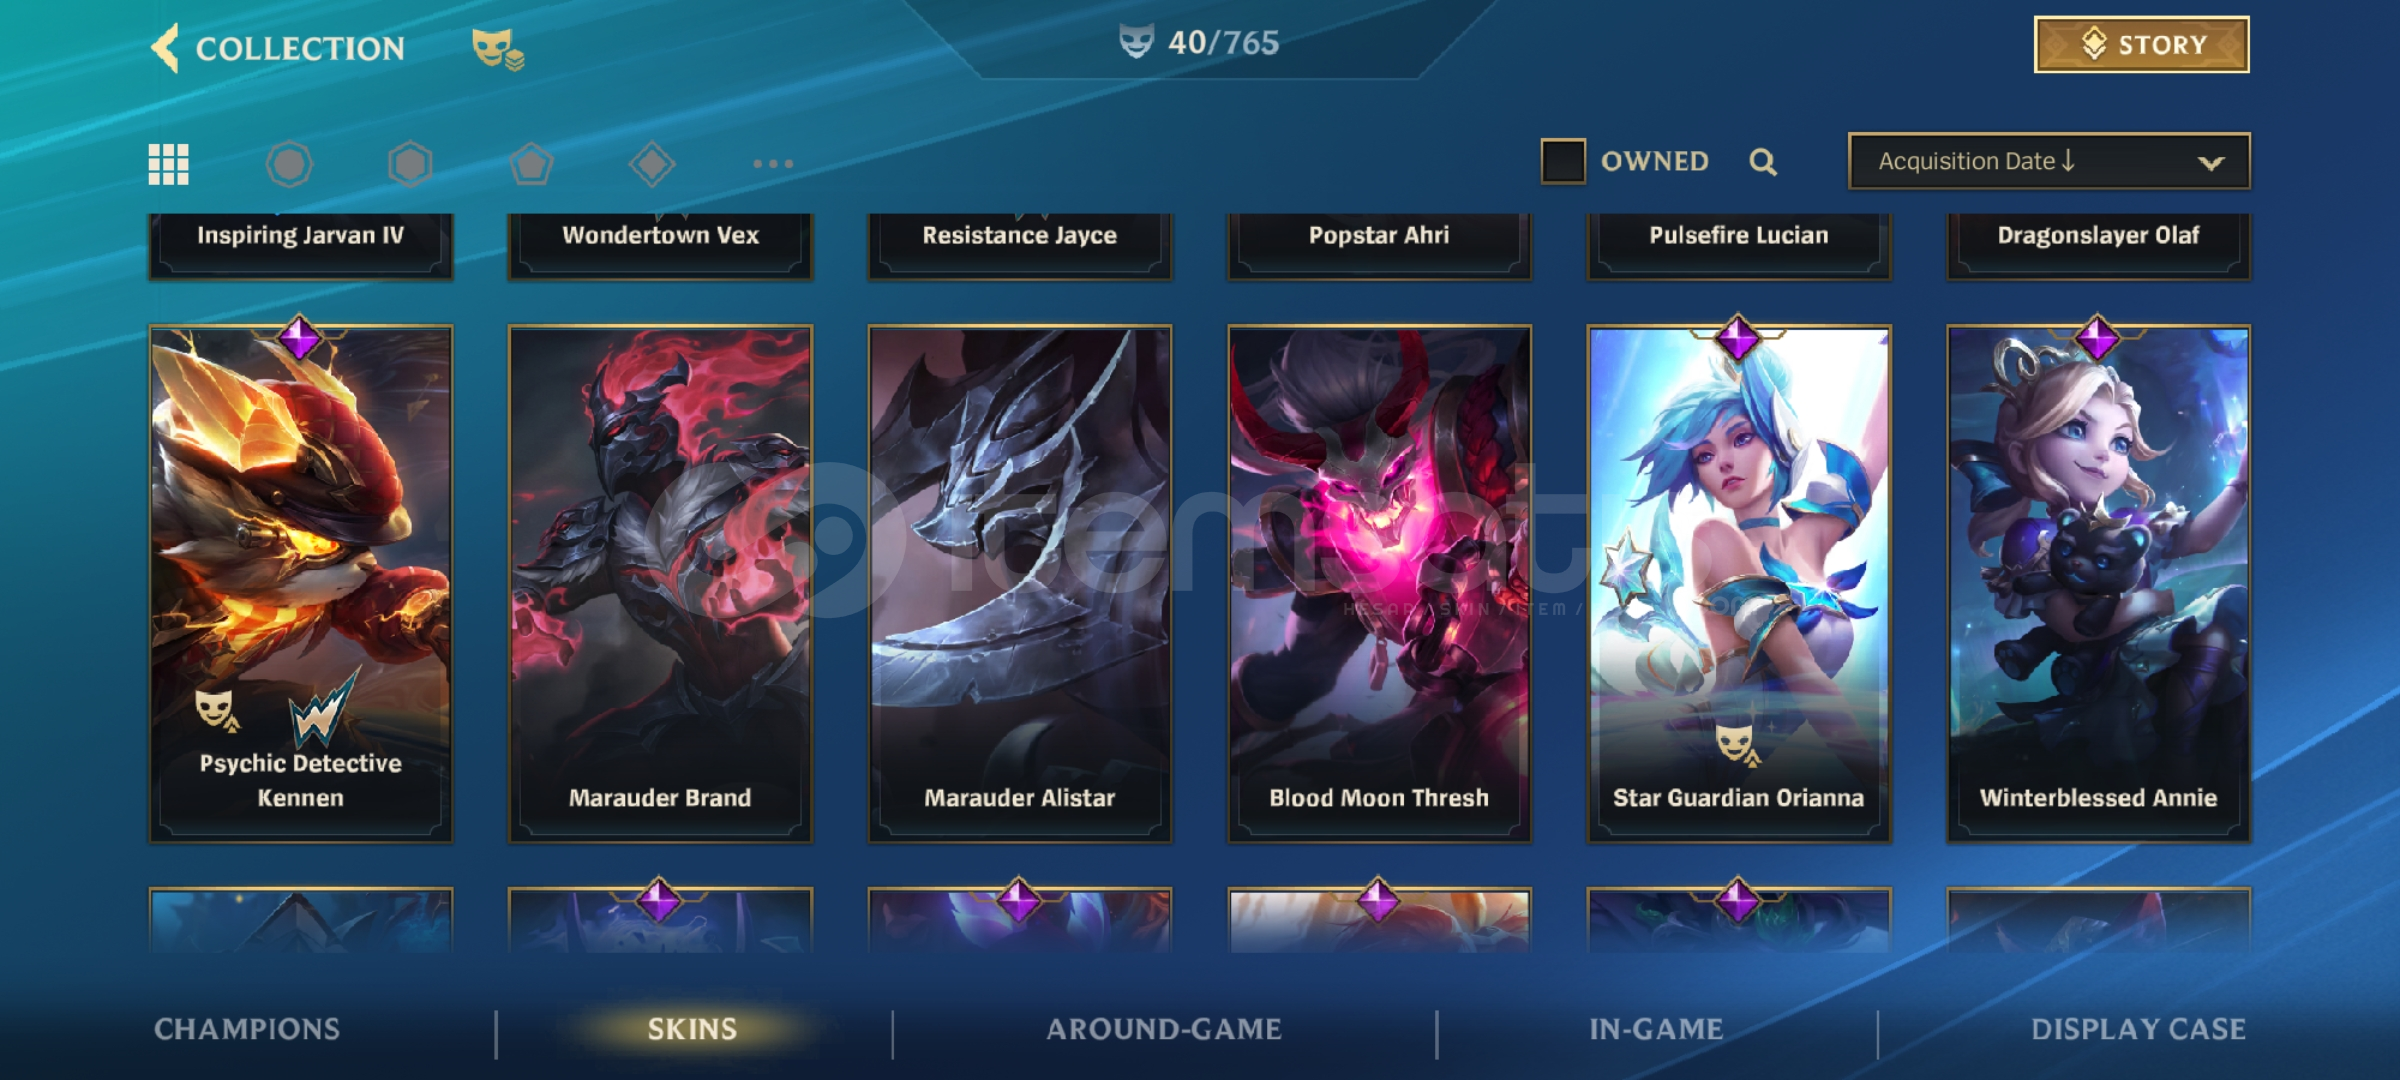Go back via the Collection arrow
Screen dimensions: 2400x1080
pyautogui.click(x=165, y=48)
